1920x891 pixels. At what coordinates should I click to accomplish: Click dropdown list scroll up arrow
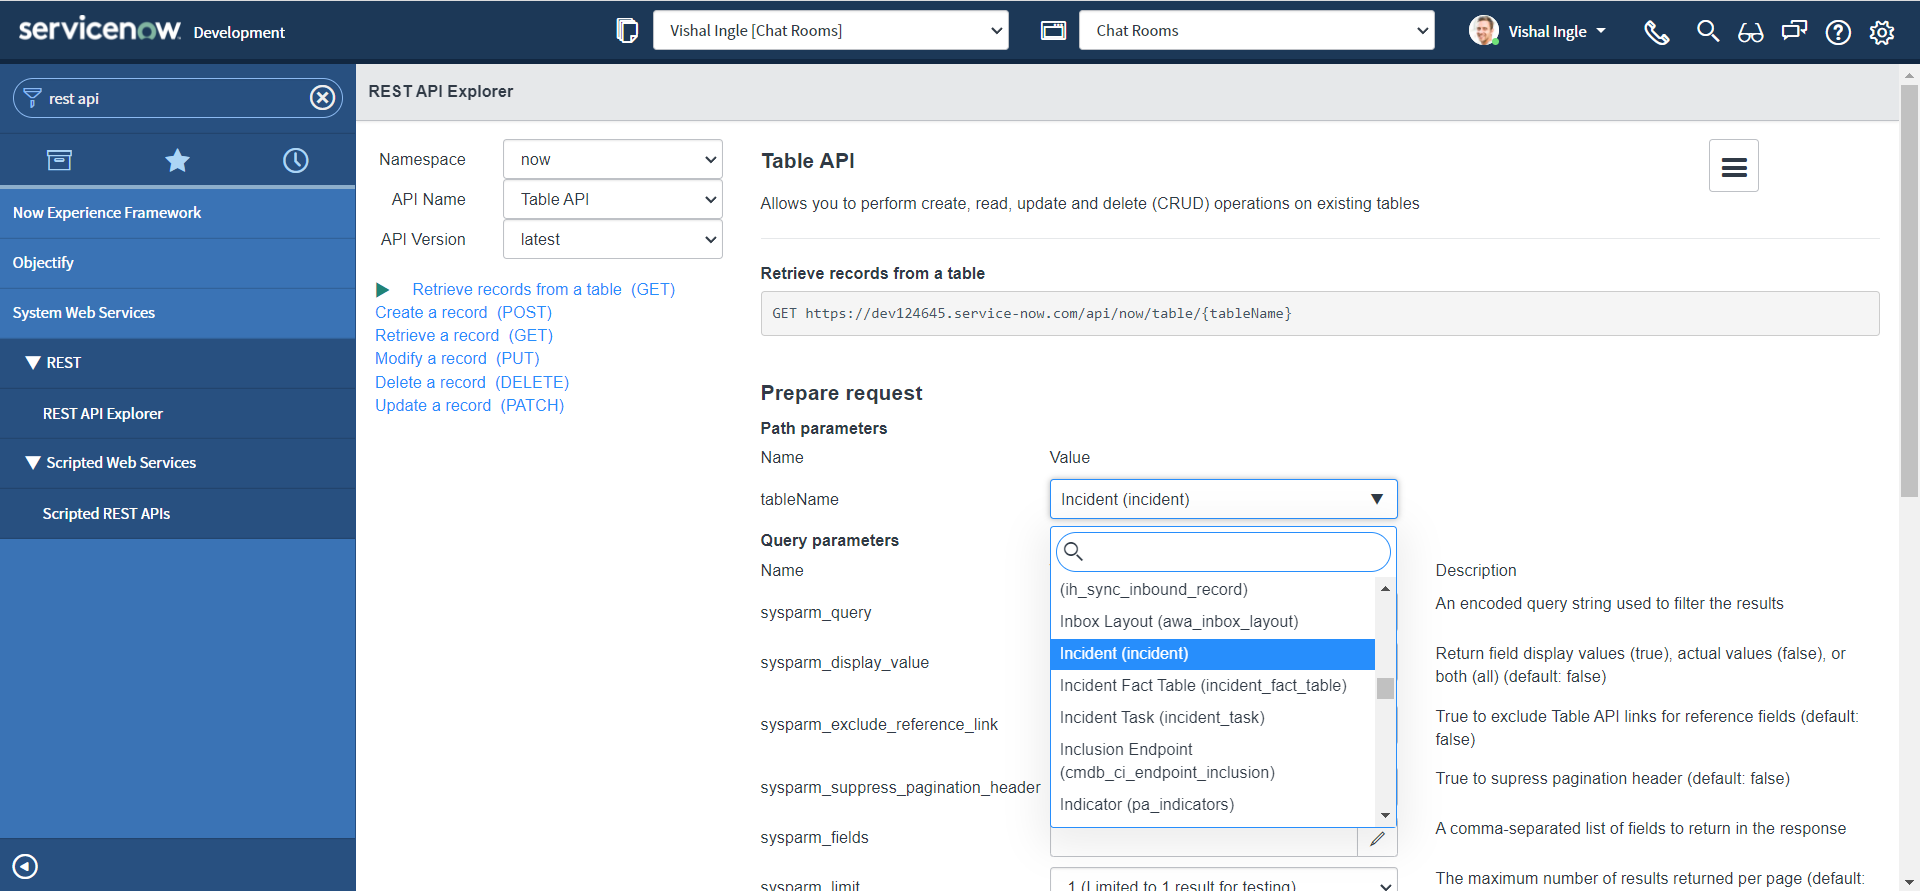click(x=1385, y=589)
